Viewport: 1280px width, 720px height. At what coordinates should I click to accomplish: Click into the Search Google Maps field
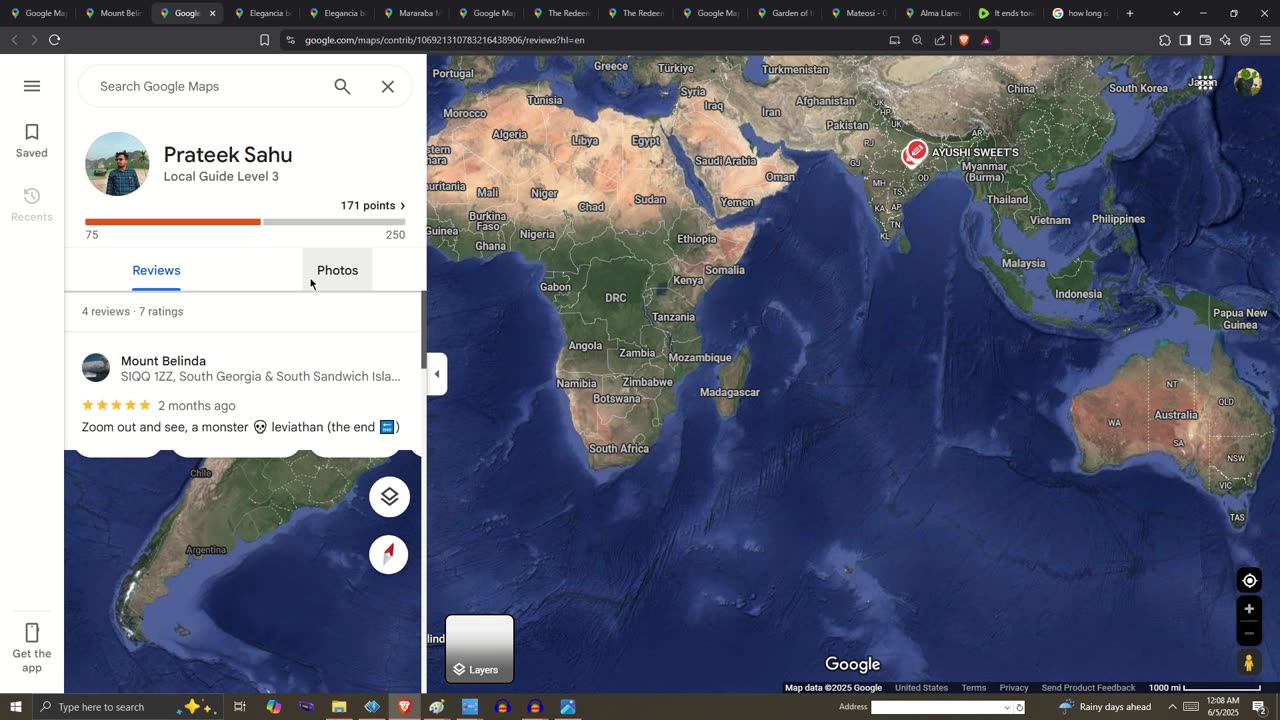(x=210, y=86)
